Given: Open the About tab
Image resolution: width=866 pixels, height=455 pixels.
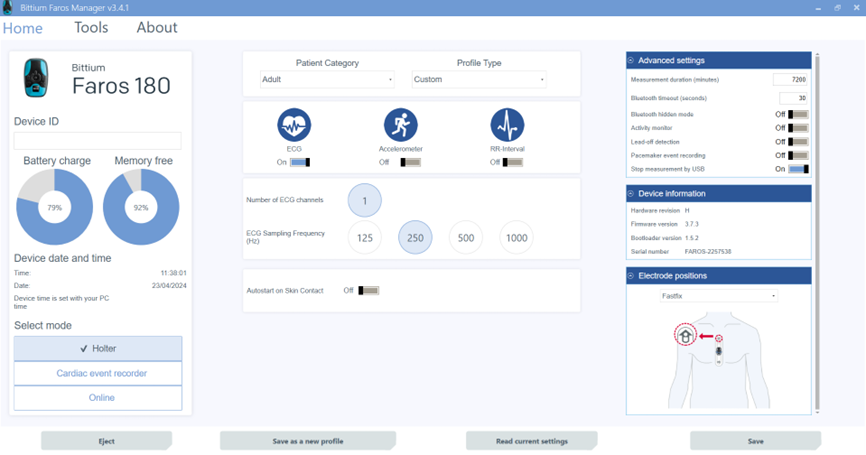Looking at the screenshot, I should 157,28.
